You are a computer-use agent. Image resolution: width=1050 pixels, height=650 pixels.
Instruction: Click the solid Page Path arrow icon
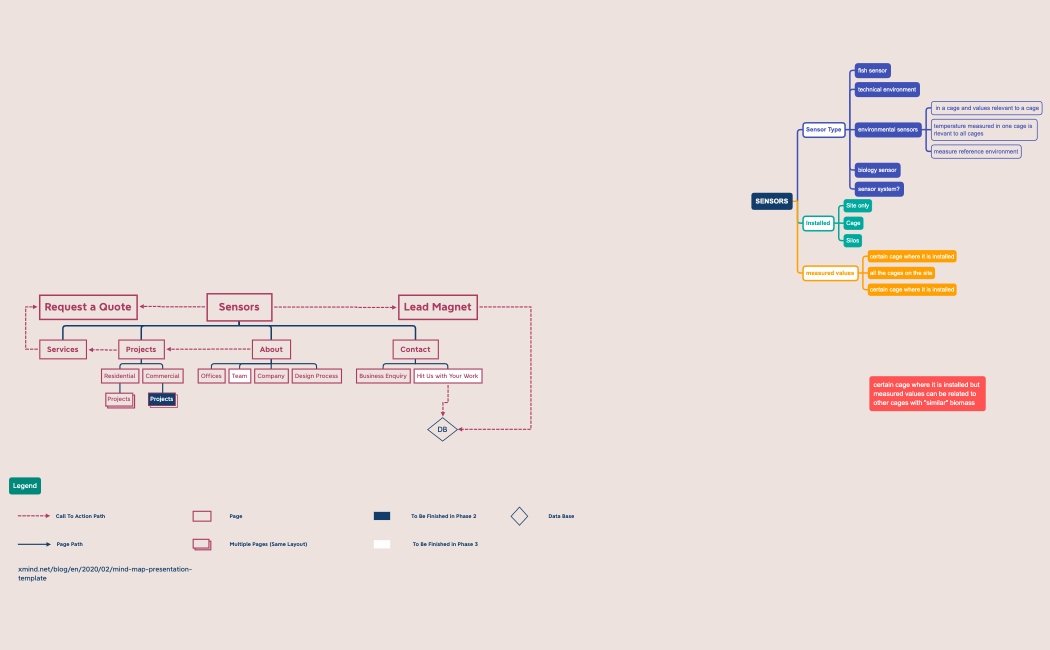coord(33,544)
